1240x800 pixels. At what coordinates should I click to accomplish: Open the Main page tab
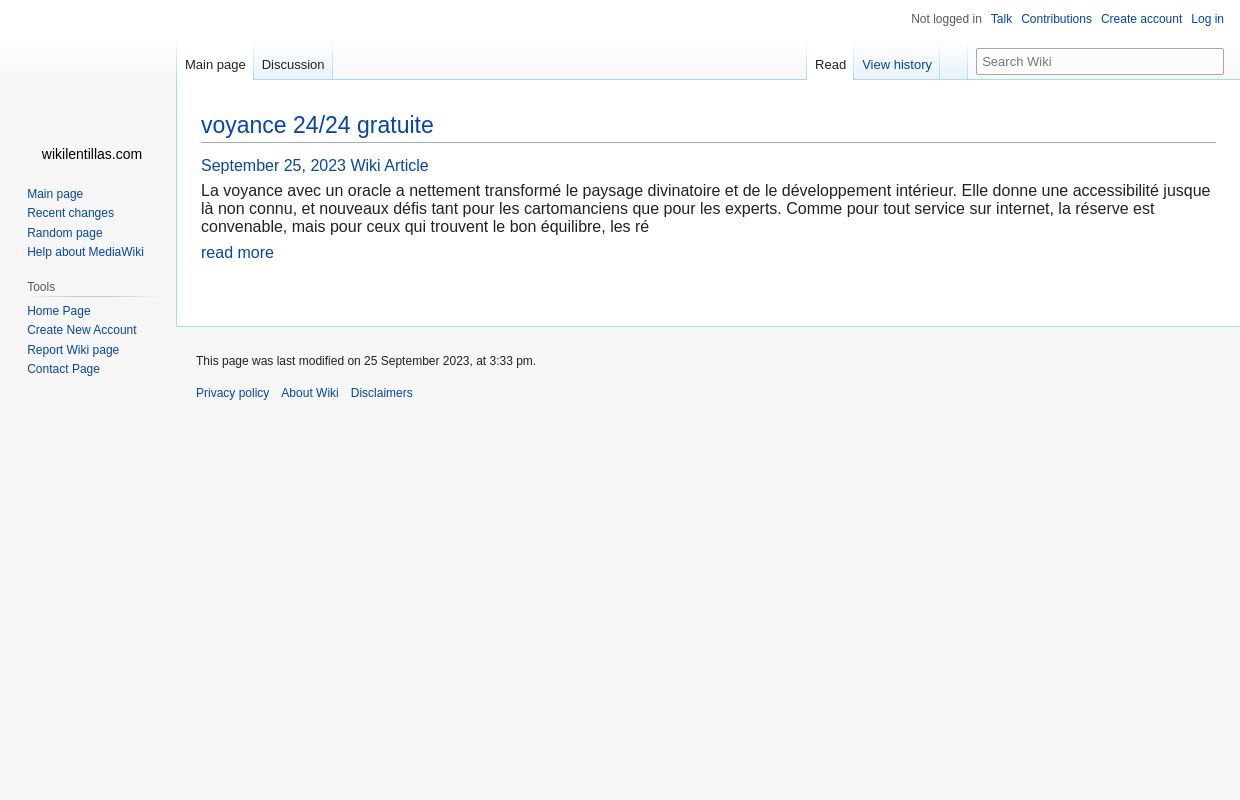point(215,64)
